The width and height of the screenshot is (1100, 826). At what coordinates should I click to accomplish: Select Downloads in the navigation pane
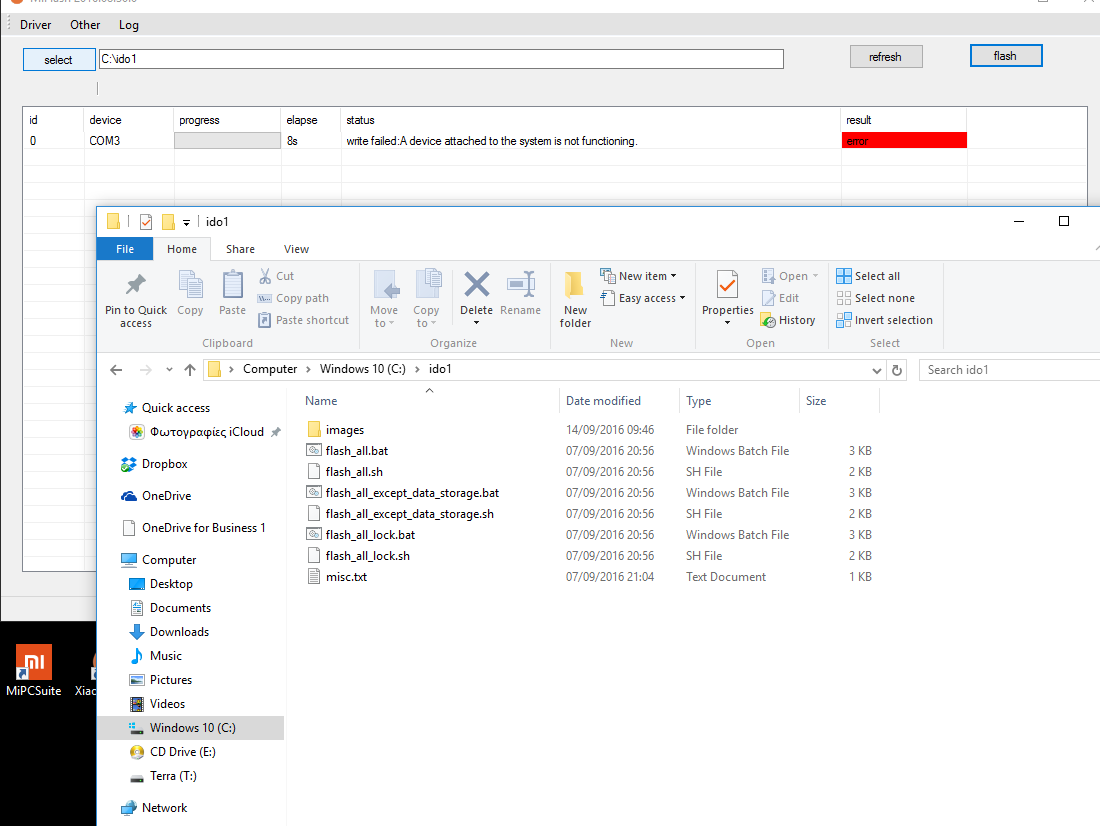click(179, 632)
